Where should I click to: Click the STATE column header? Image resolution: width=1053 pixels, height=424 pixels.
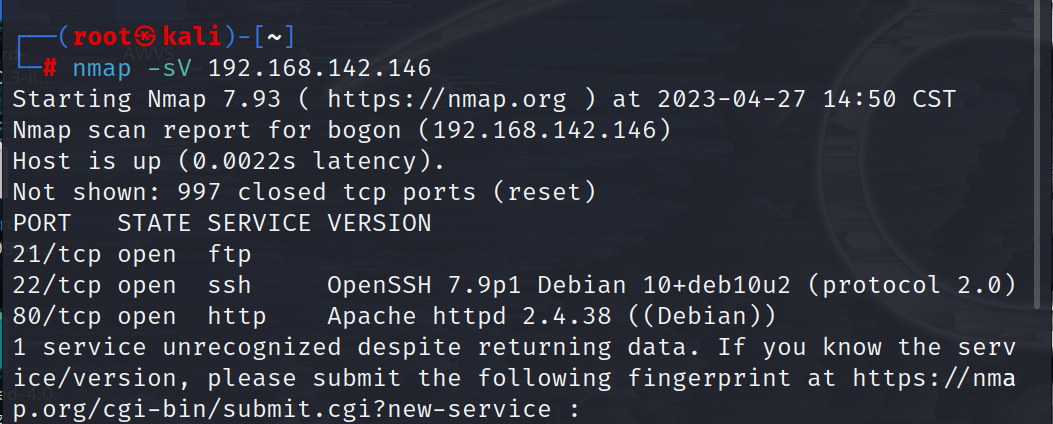pyautogui.click(x=154, y=223)
